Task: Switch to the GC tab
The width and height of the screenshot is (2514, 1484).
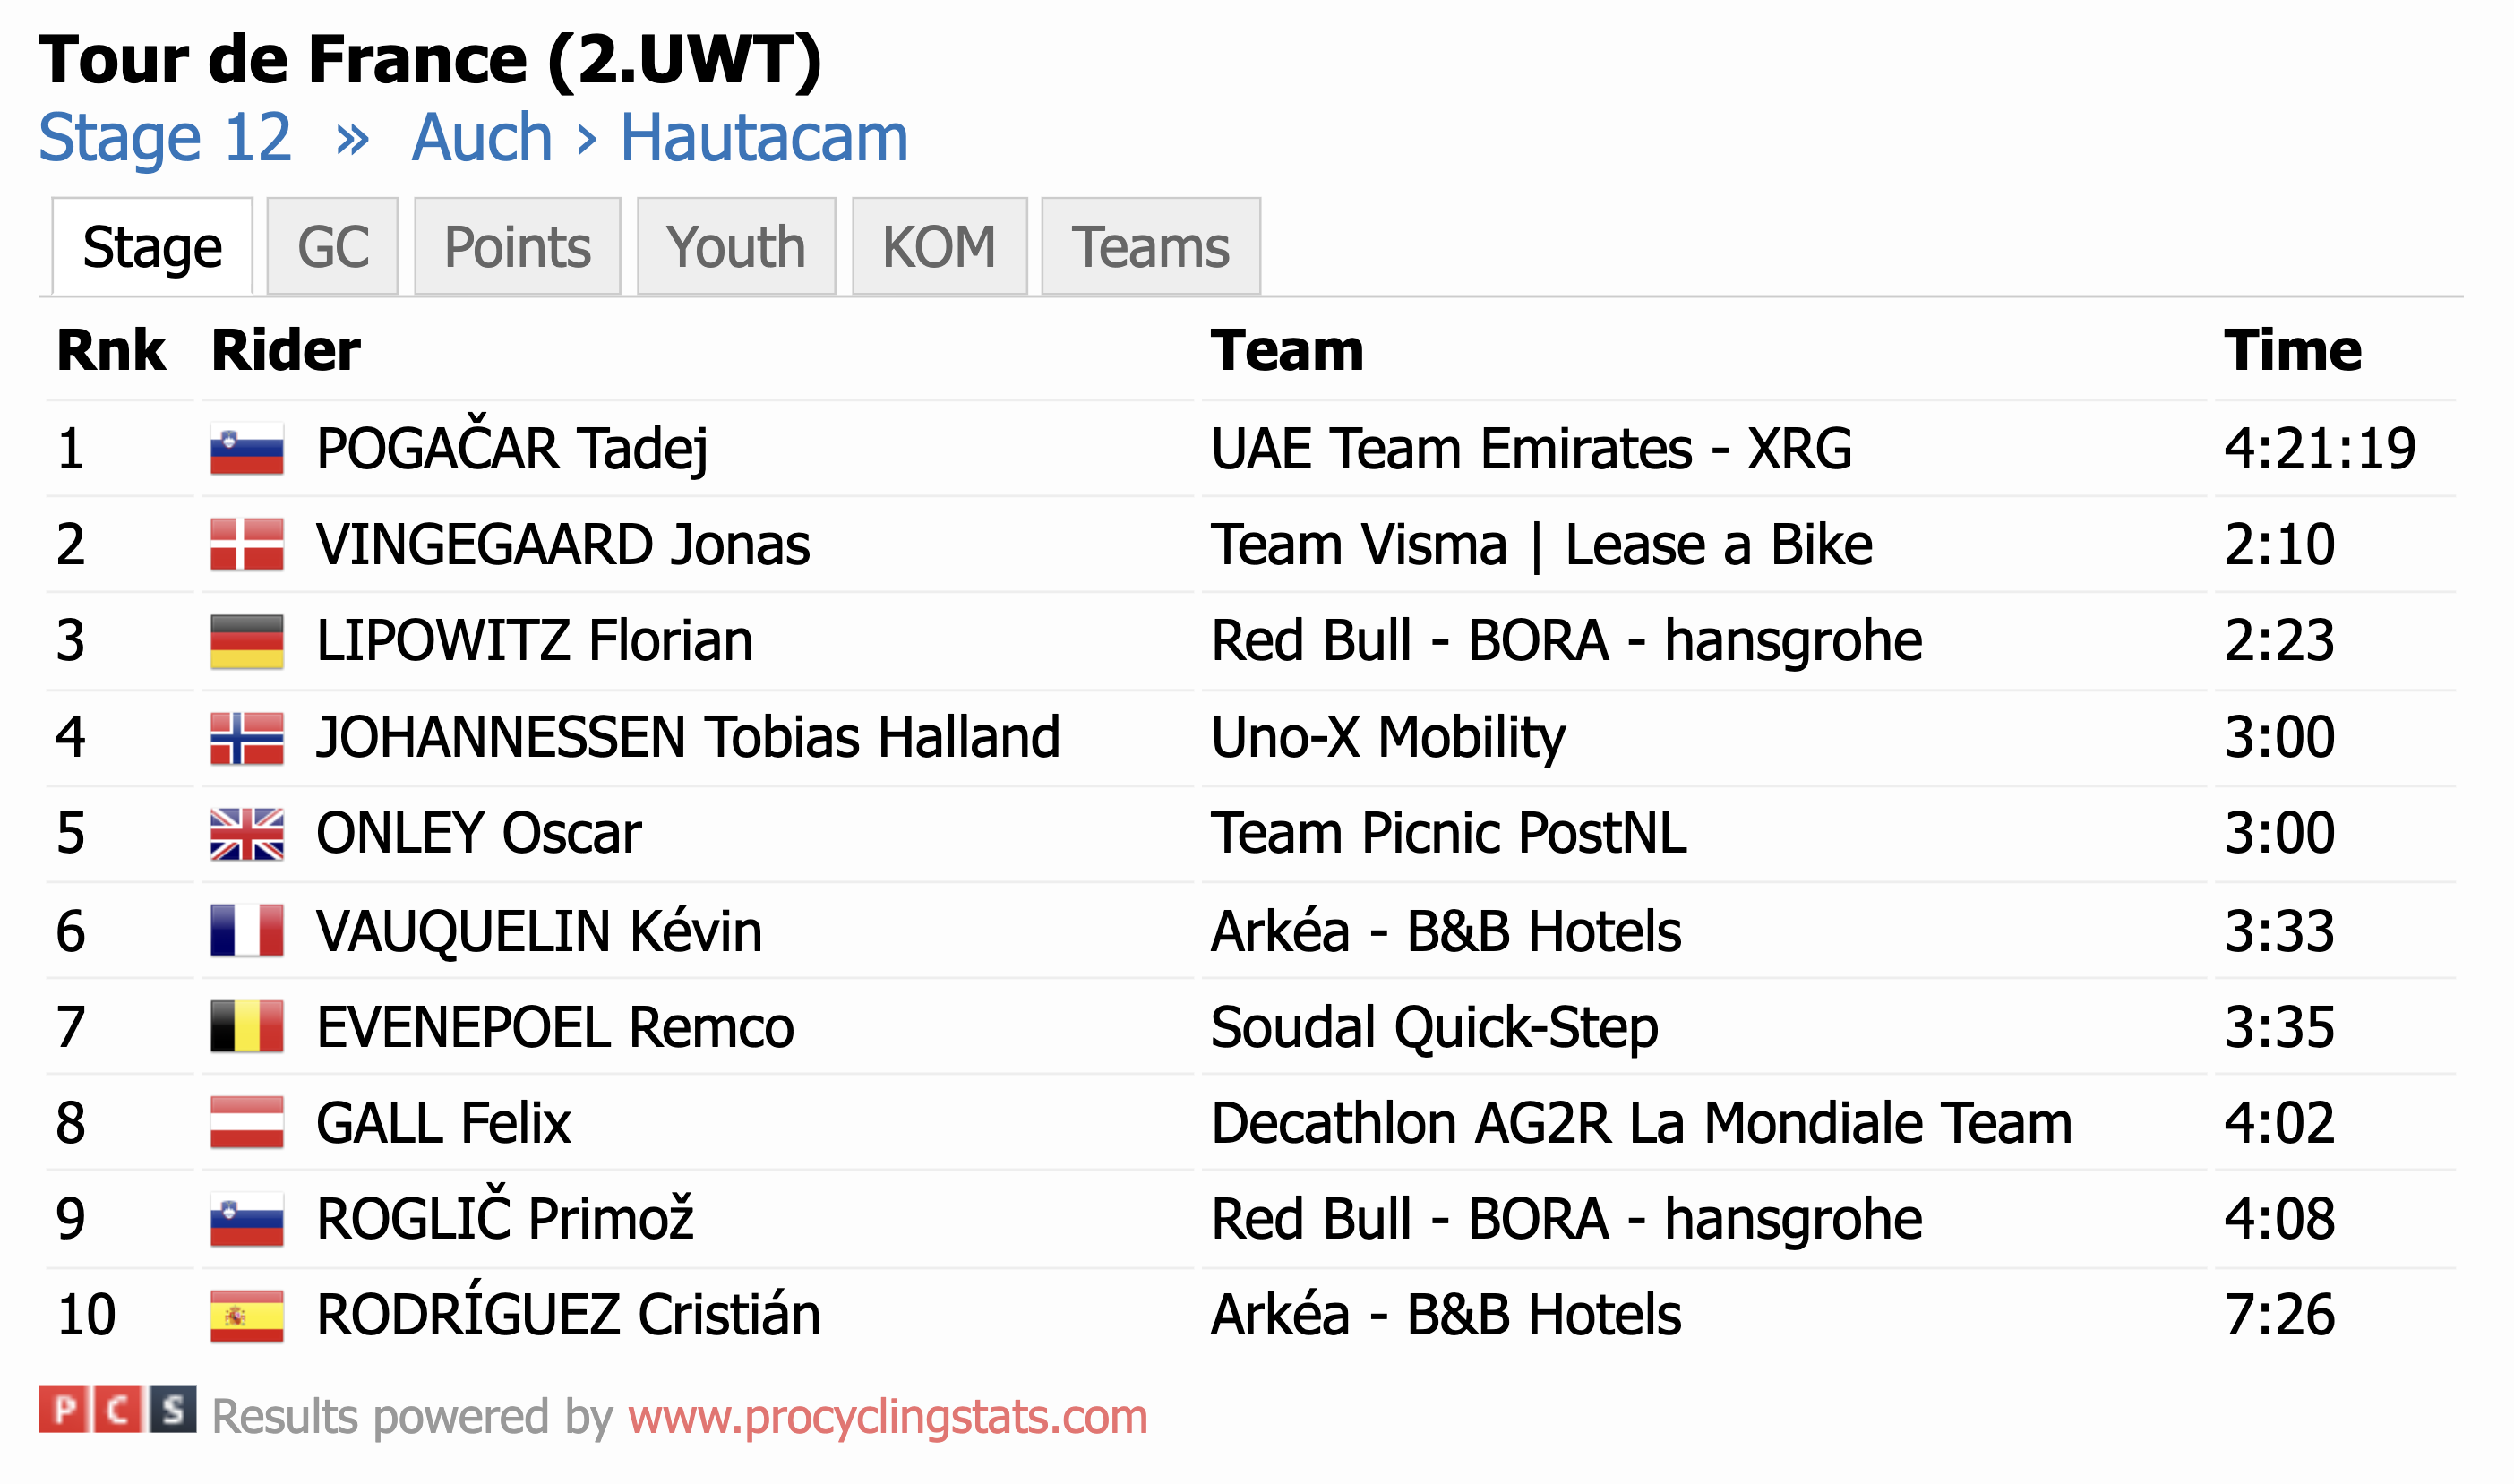Action: point(333,247)
